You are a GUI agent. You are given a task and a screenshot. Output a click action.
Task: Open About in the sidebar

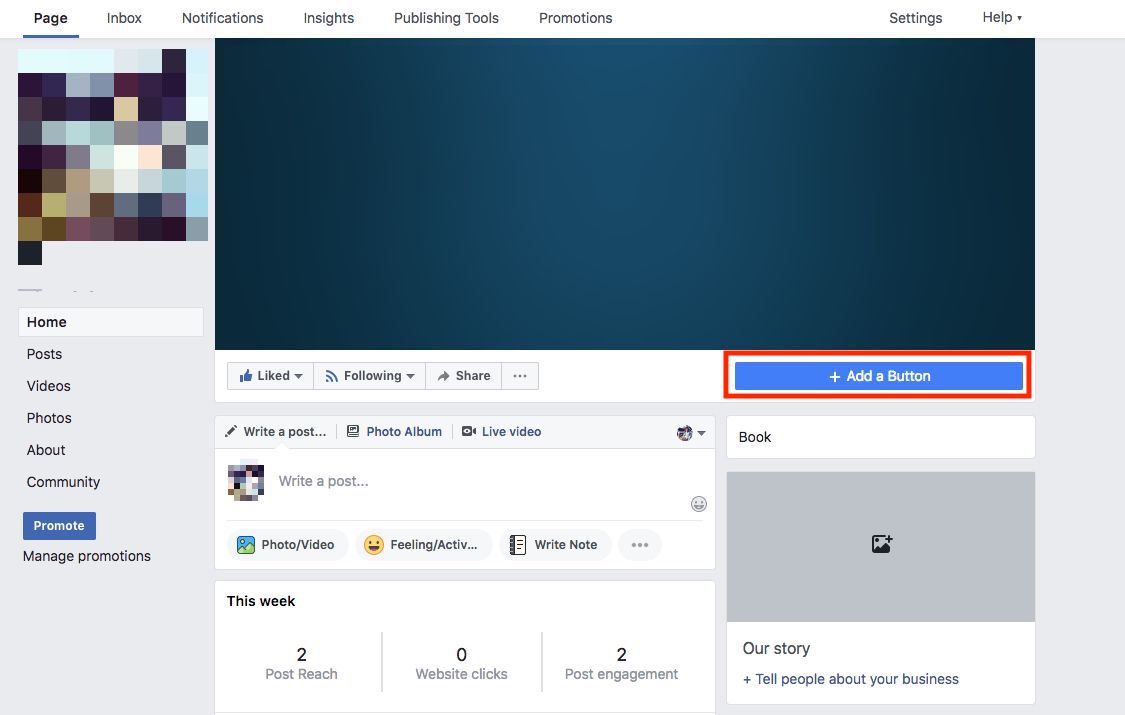pos(46,450)
